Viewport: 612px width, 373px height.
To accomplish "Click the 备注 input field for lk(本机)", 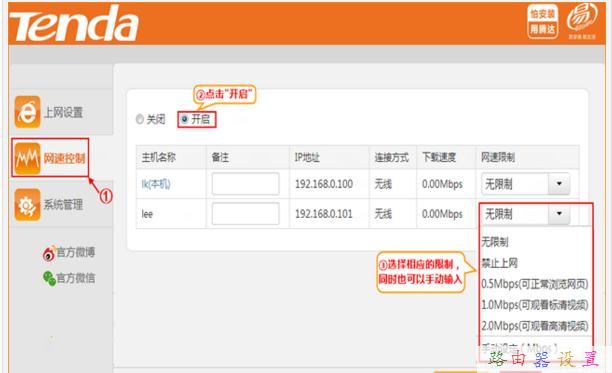I will 246,184.
